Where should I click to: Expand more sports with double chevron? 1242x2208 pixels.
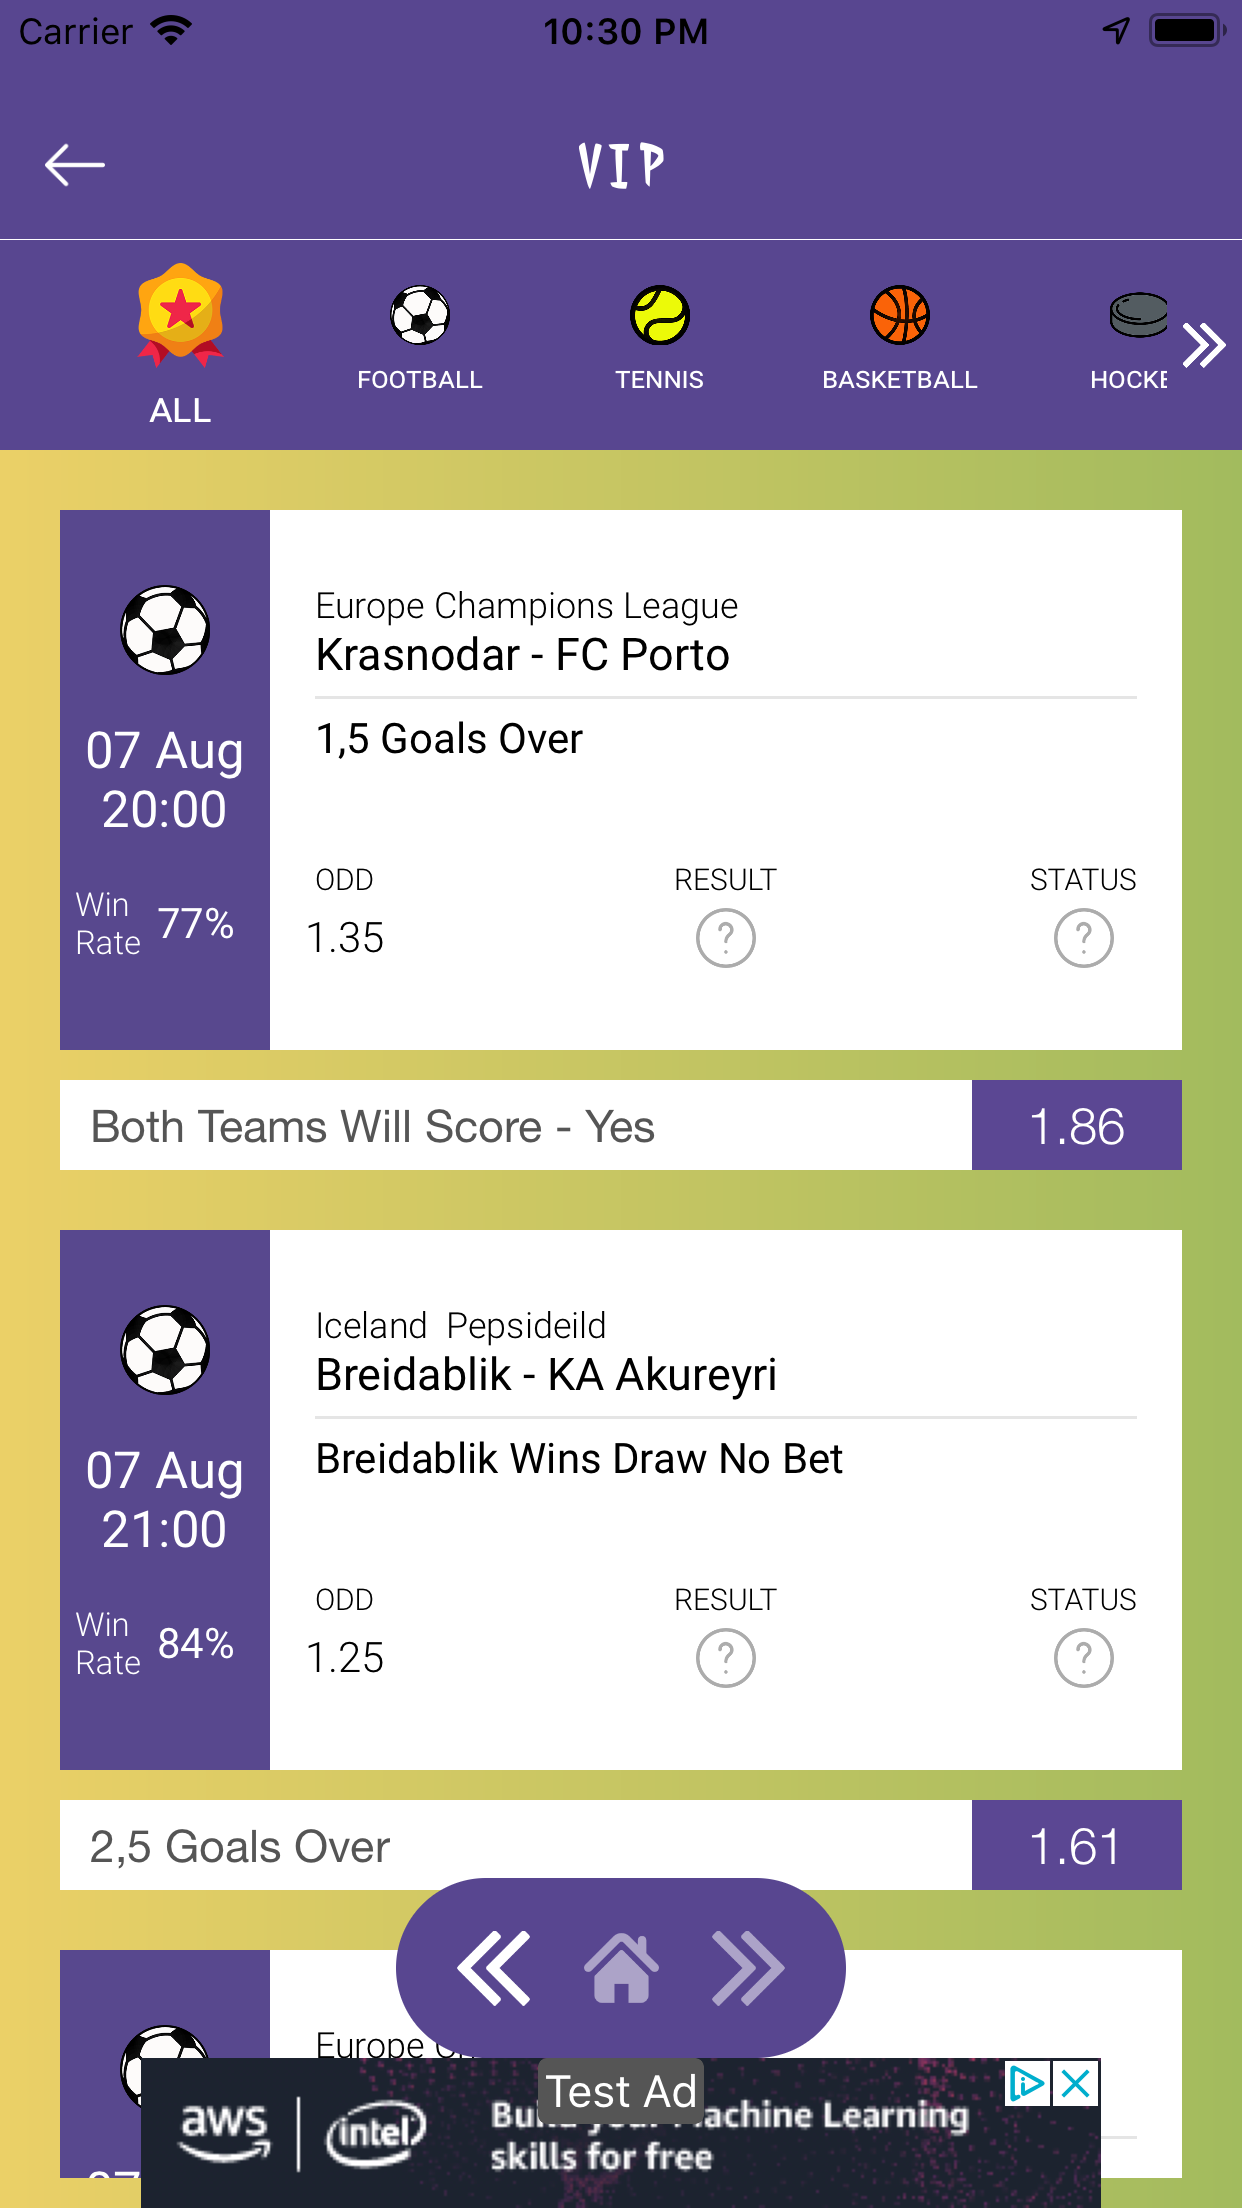tap(1204, 345)
